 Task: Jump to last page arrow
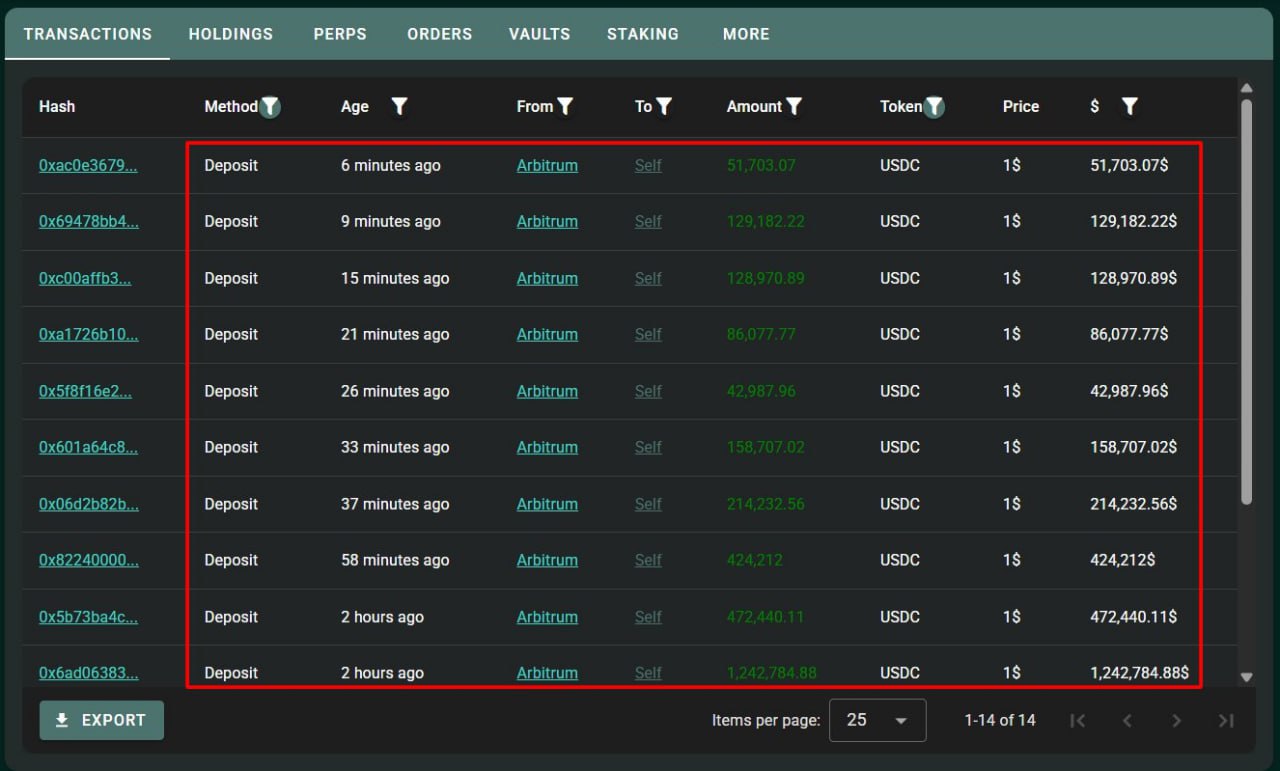[x=1226, y=721]
